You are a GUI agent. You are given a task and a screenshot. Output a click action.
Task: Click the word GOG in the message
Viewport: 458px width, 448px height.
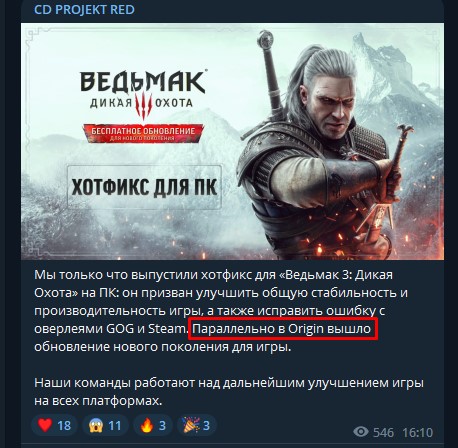[x=120, y=329]
